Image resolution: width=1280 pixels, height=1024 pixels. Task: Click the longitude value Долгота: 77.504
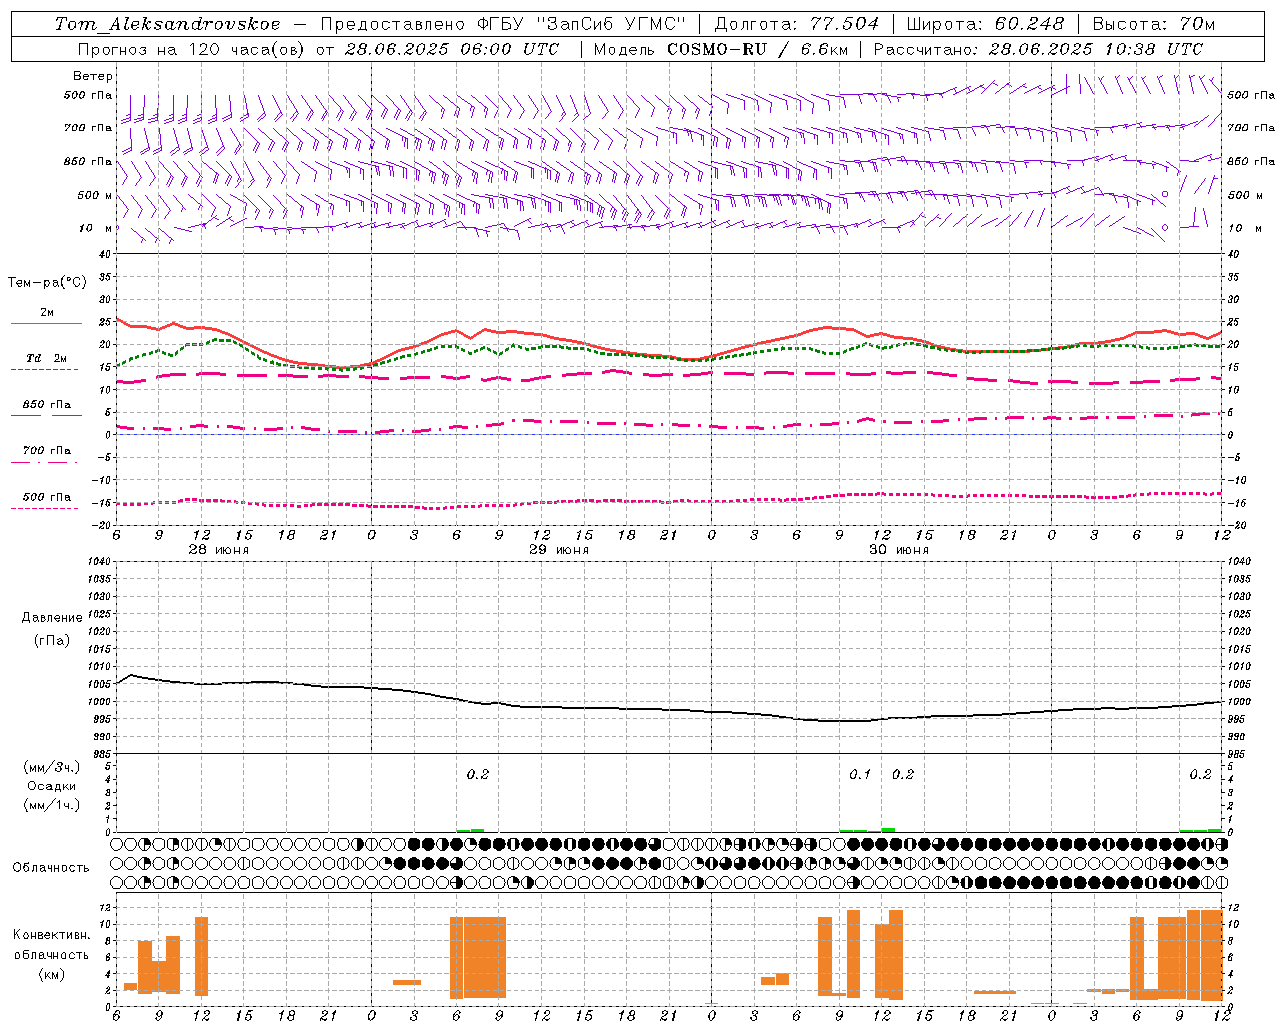click(797, 24)
